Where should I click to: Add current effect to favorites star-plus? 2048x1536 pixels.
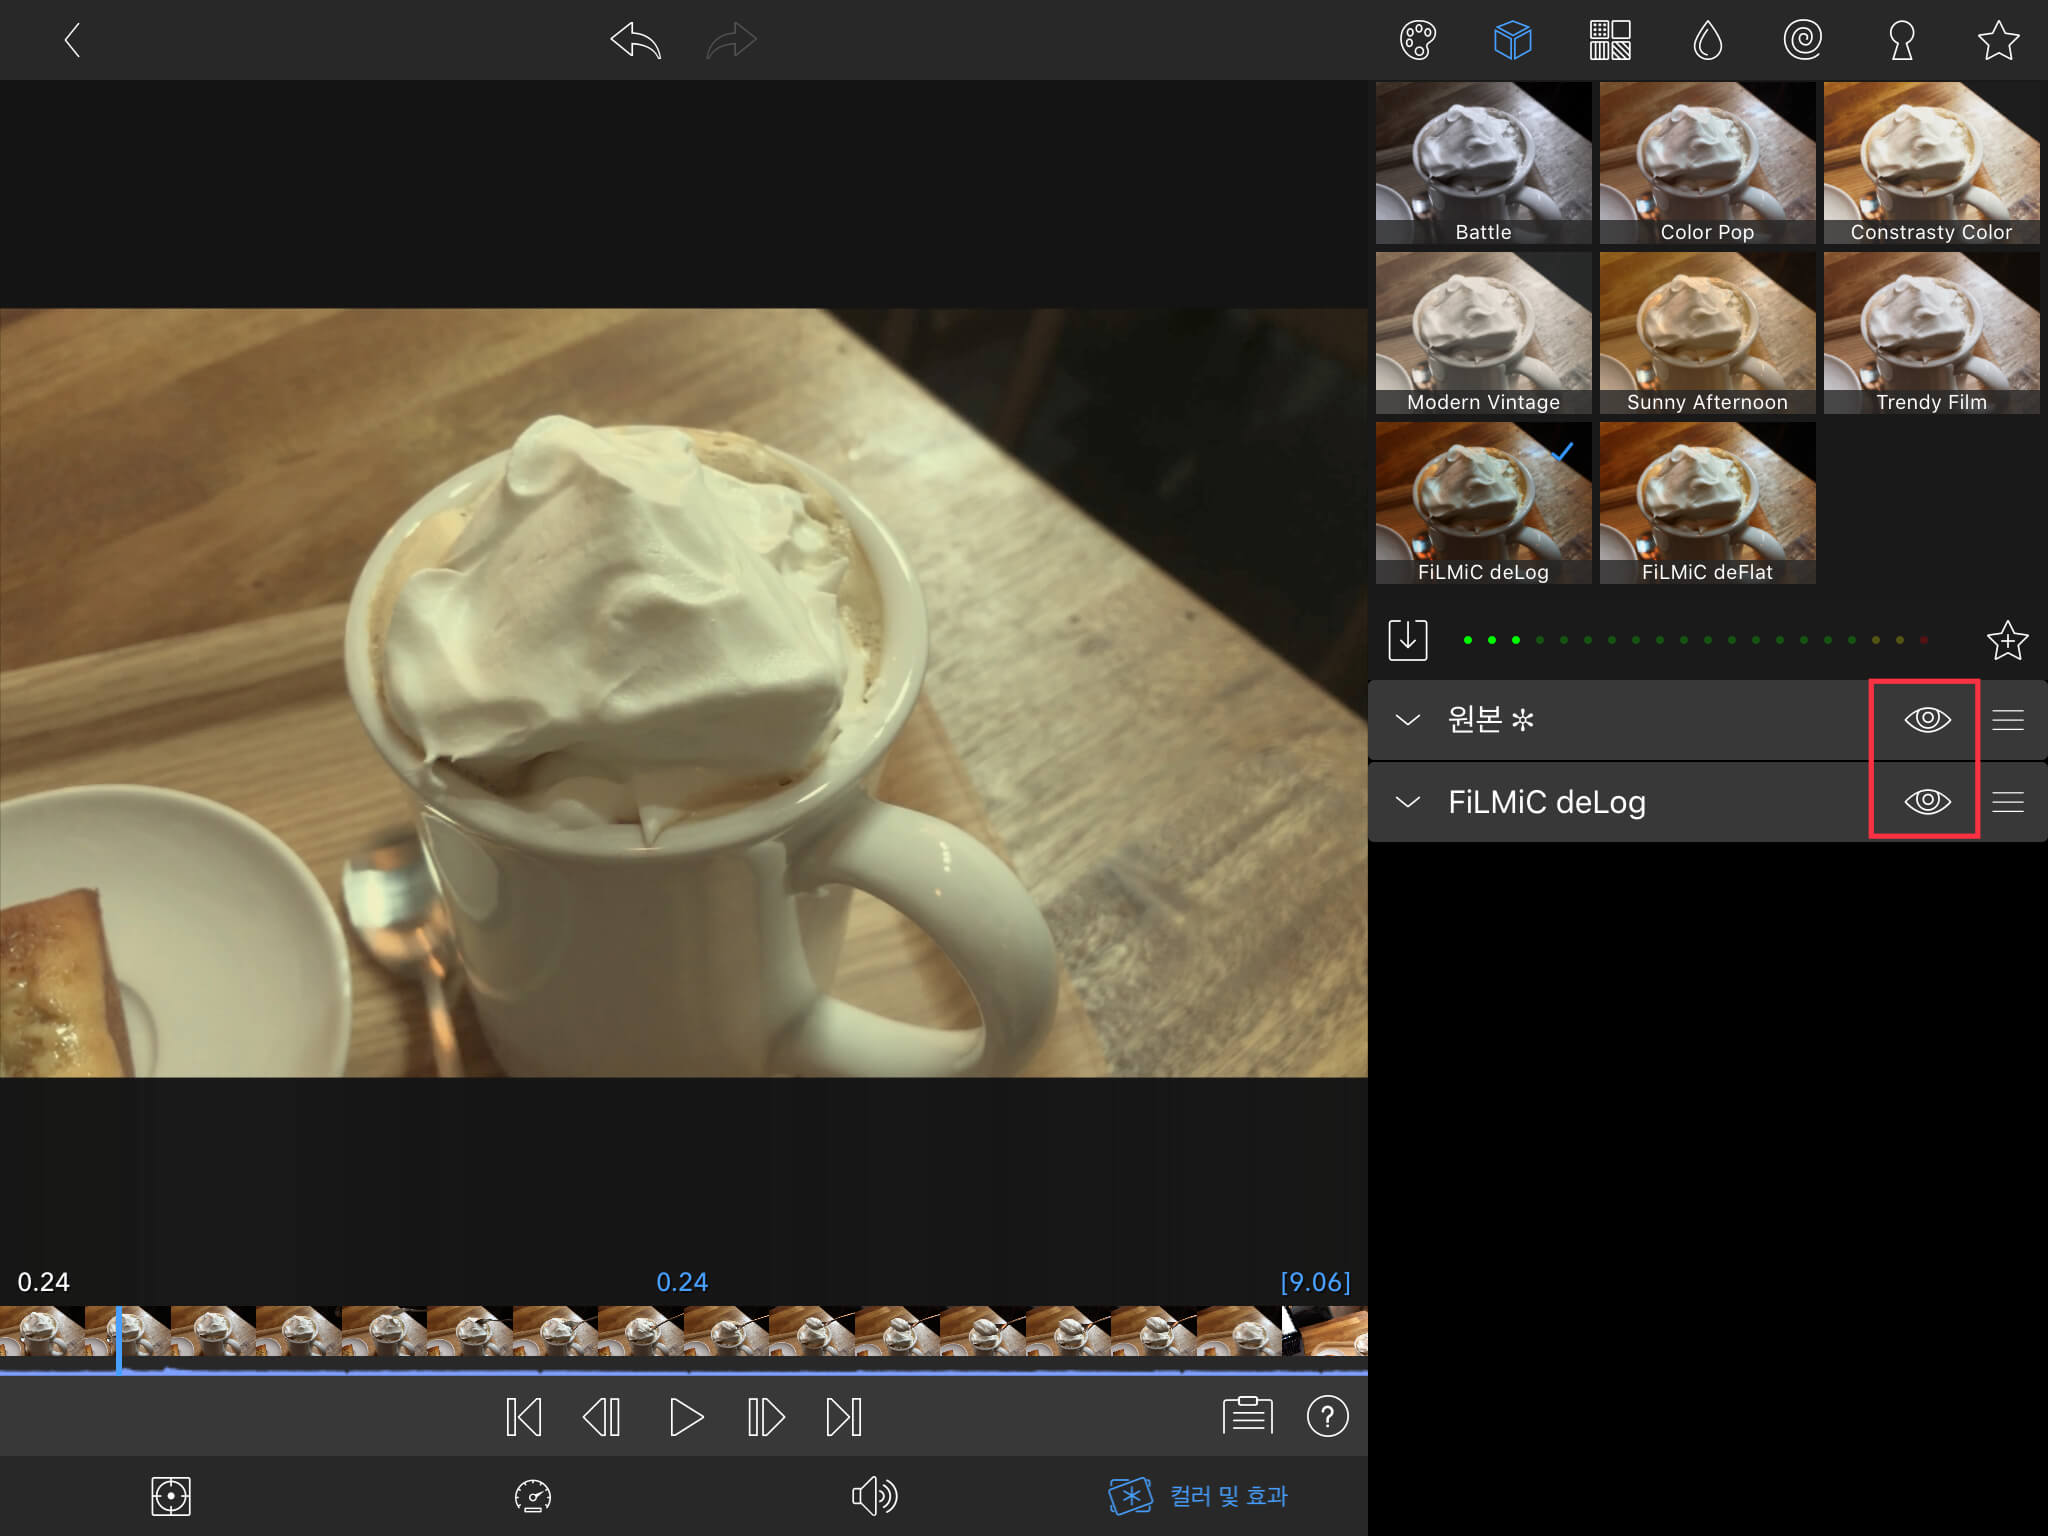click(2006, 640)
